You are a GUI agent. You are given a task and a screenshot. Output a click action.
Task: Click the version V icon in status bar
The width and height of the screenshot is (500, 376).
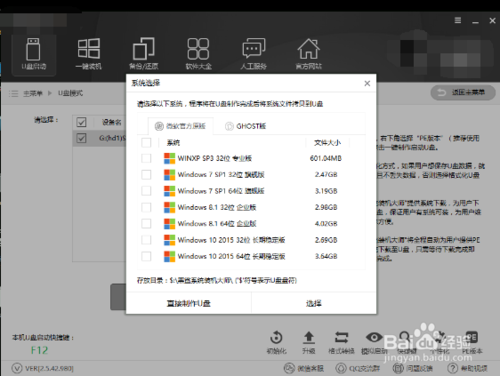coord(17,368)
